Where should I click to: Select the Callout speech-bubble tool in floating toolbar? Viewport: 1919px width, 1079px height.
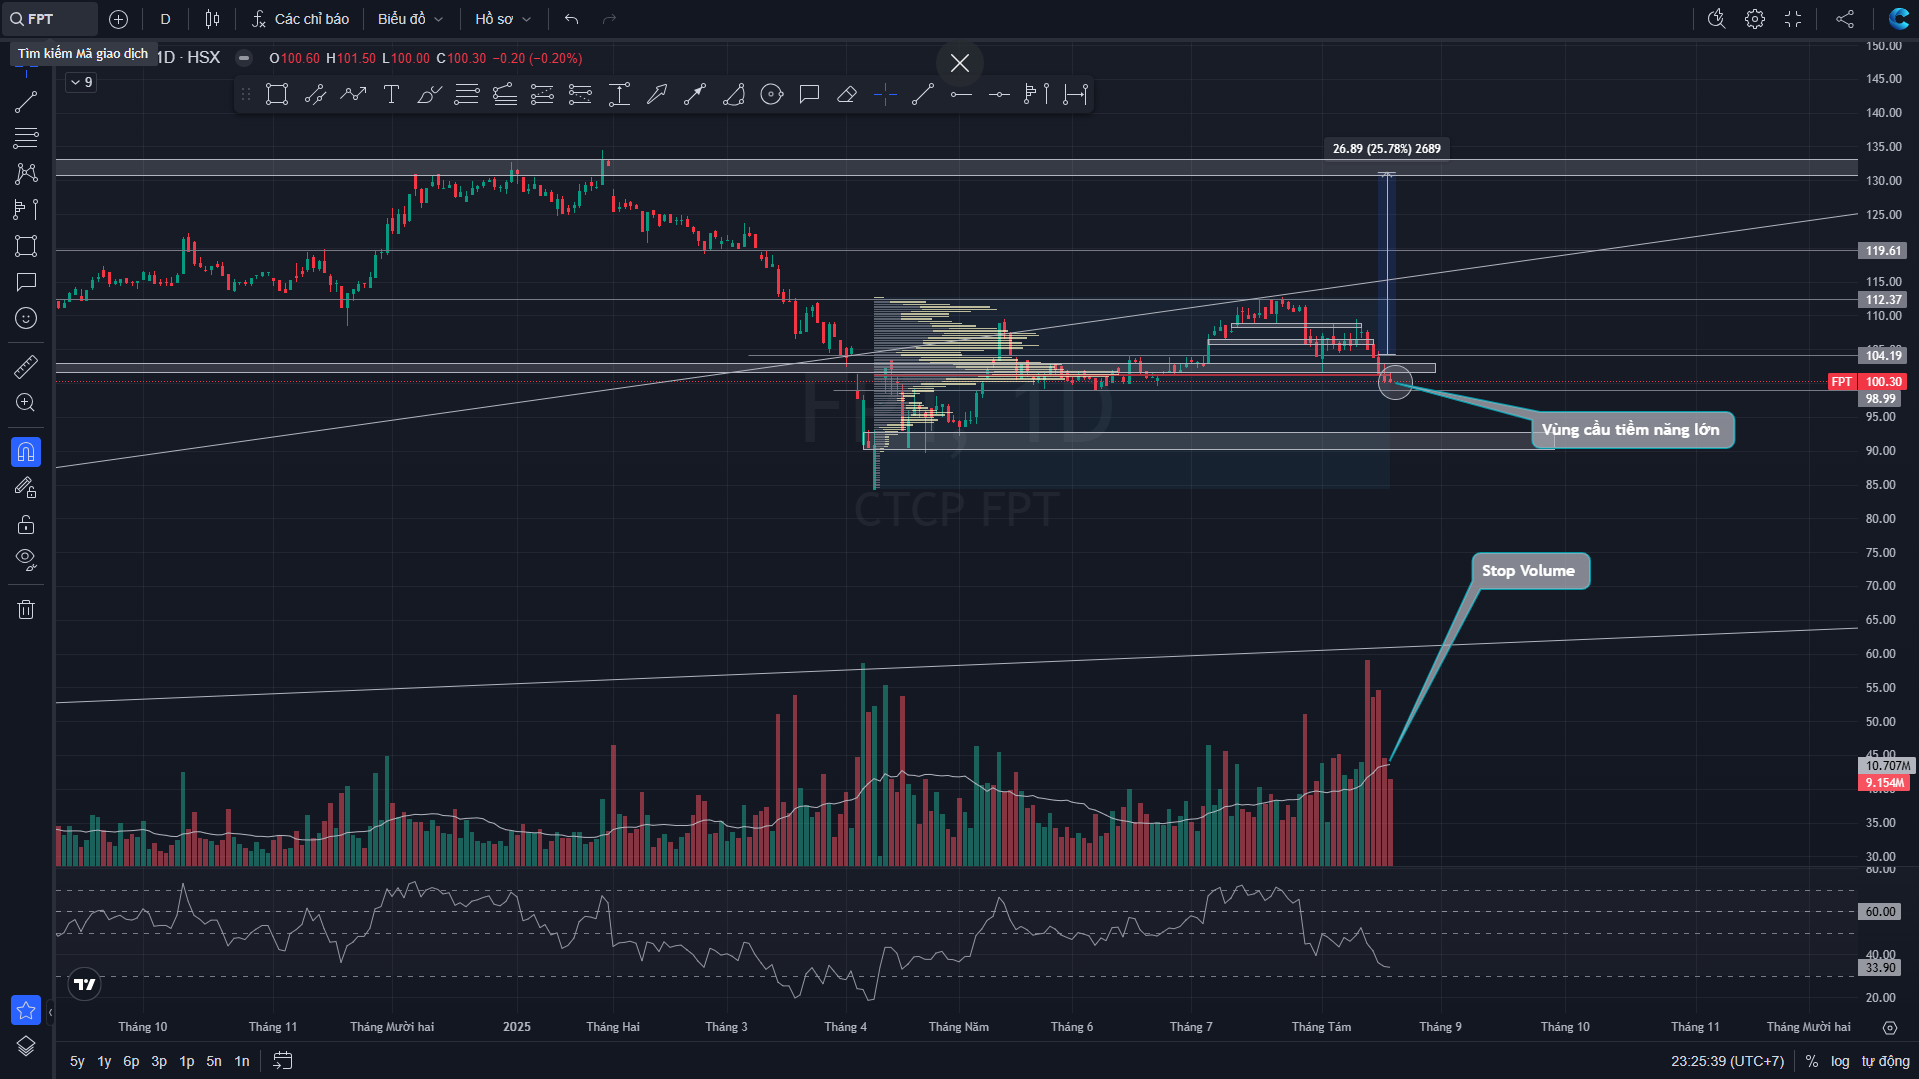(x=809, y=95)
